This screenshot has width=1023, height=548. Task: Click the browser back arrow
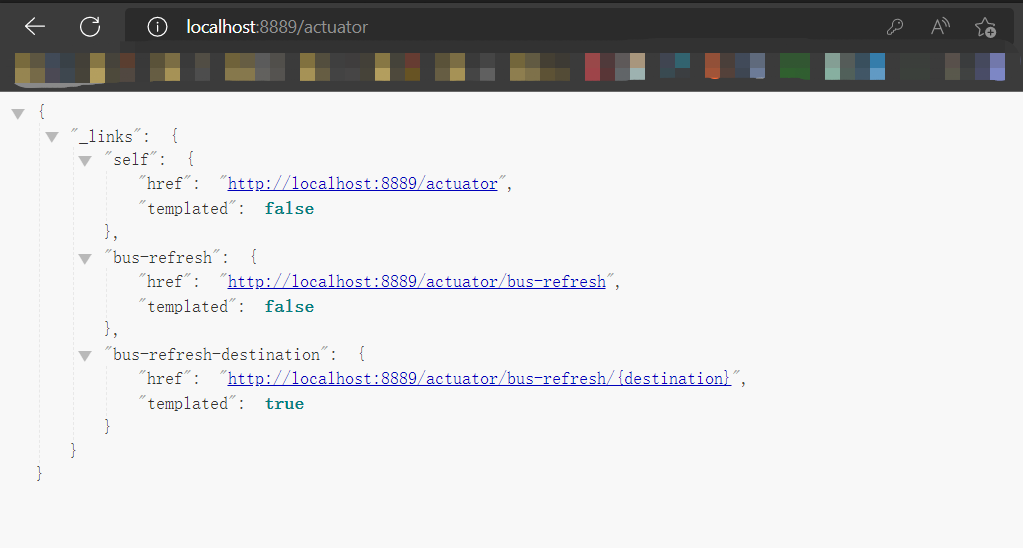click(35, 27)
